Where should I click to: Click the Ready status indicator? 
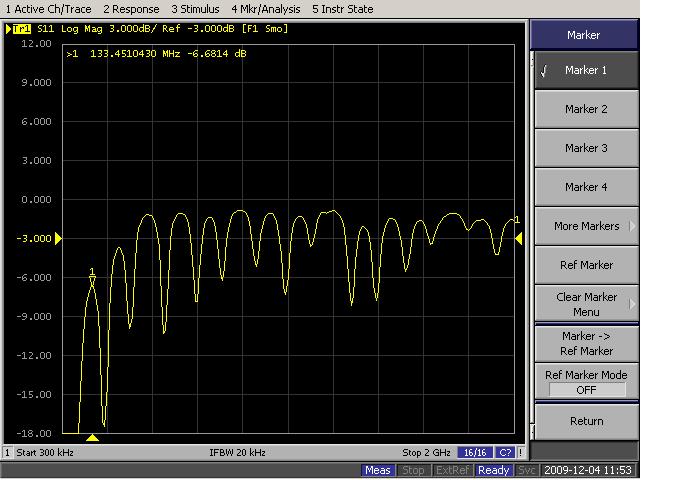tap(494, 470)
